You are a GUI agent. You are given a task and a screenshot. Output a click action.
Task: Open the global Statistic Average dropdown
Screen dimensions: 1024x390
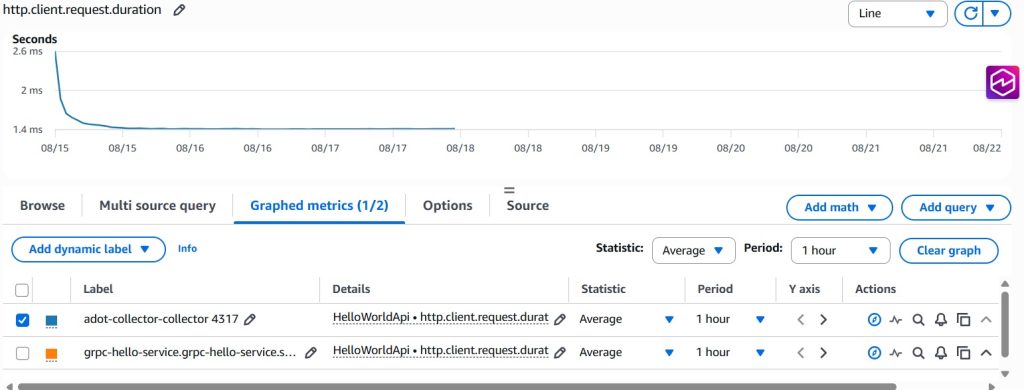693,251
